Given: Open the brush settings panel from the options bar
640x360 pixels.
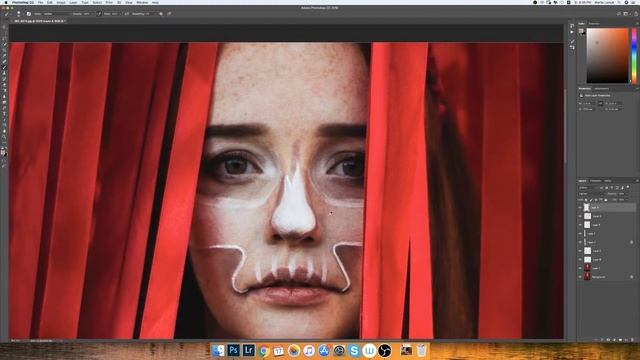Looking at the screenshot, I should (x=29, y=14).
